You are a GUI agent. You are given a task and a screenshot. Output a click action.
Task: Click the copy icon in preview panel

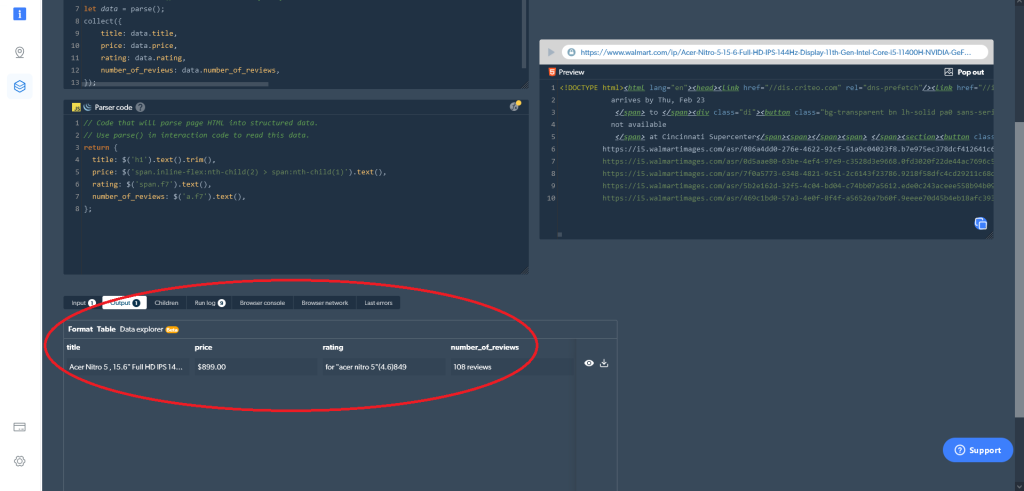[981, 224]
